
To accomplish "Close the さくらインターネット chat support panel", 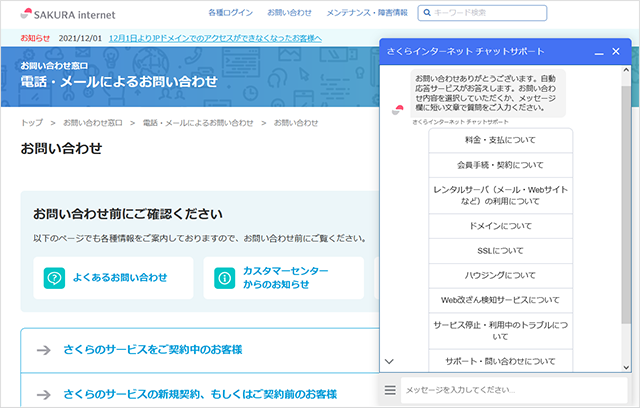I will tap(616, 51).
